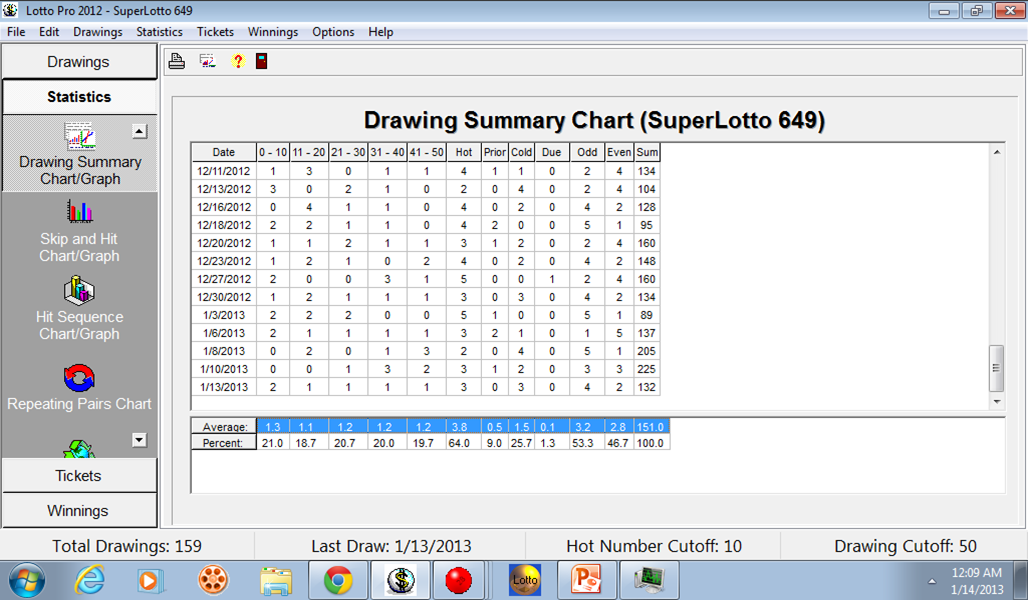The width and height of the screenshot is (1028, 600).
Task: Open Hit Sequence Chart/Graph
Action: (x=79, y=308)
